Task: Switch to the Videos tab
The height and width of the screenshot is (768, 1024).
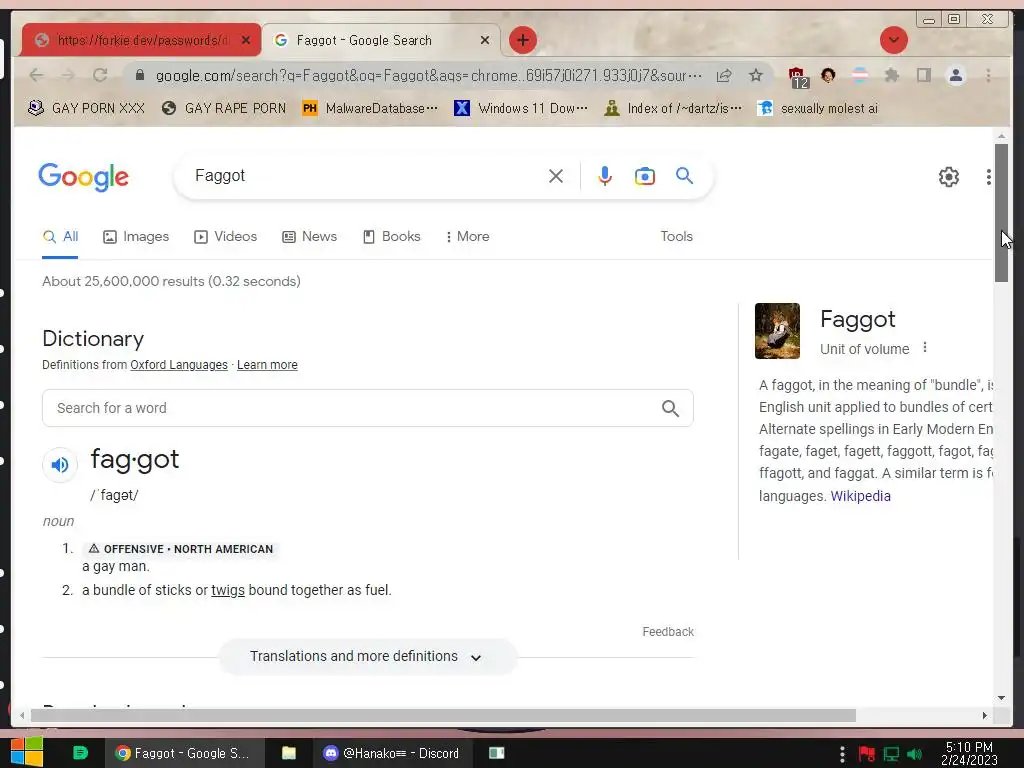Action: pyautogui.click(x=225, y=236)
